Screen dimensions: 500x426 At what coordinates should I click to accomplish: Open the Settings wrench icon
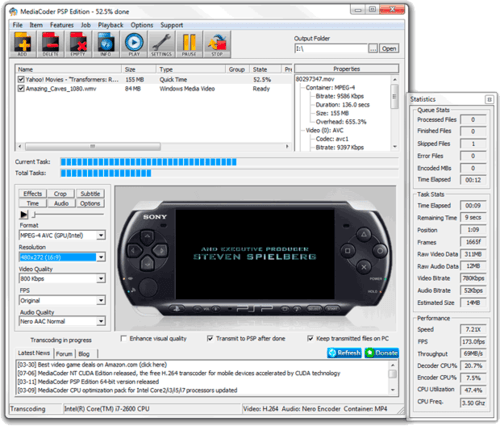pyautogui.click(x=162, y=44)
